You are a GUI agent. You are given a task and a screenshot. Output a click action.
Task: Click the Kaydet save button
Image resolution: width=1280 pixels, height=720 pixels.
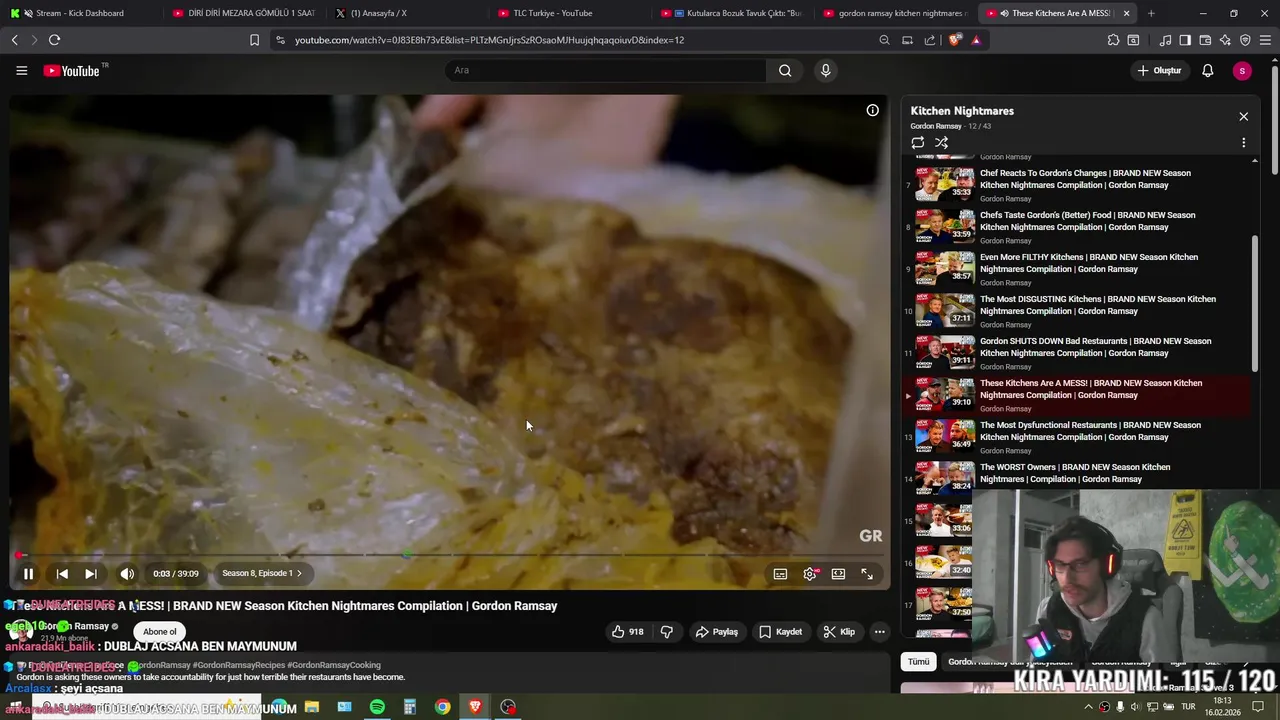point(780,632)
